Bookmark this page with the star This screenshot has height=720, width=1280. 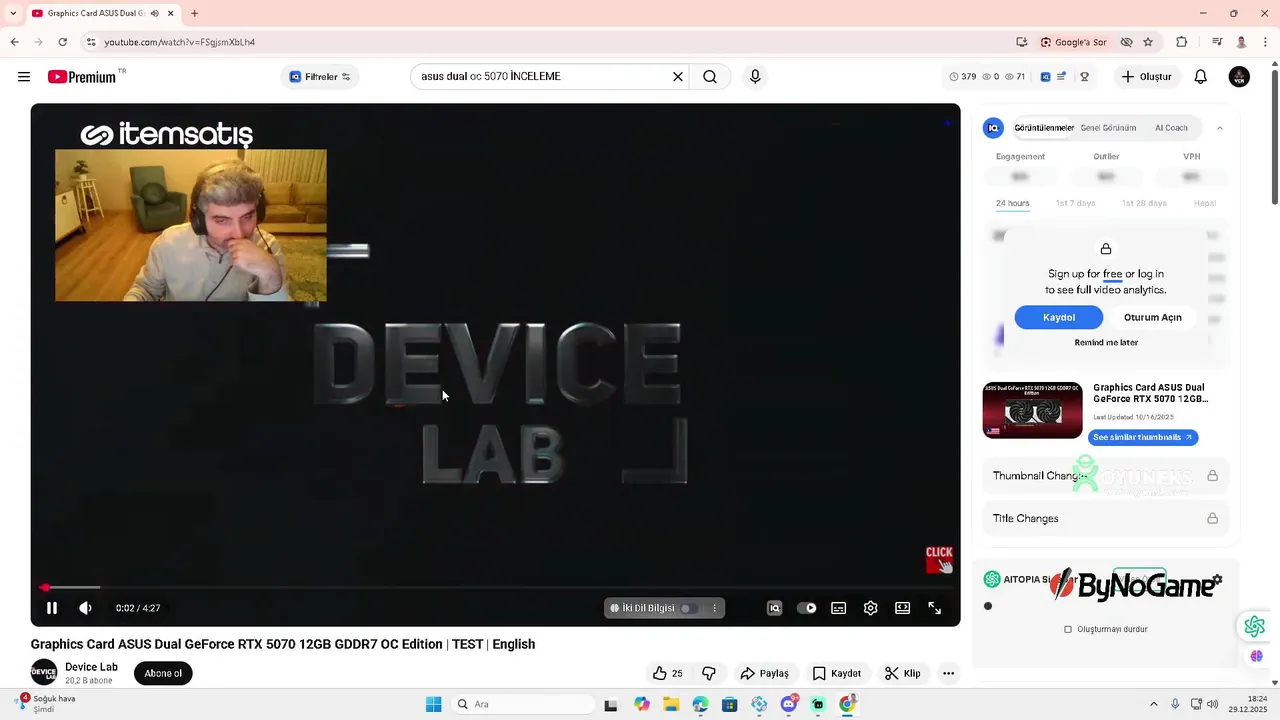tap(1148, 42)
